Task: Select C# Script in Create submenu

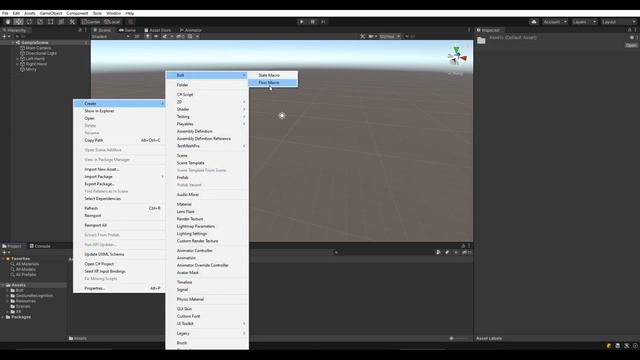Action: click(207, 94)
